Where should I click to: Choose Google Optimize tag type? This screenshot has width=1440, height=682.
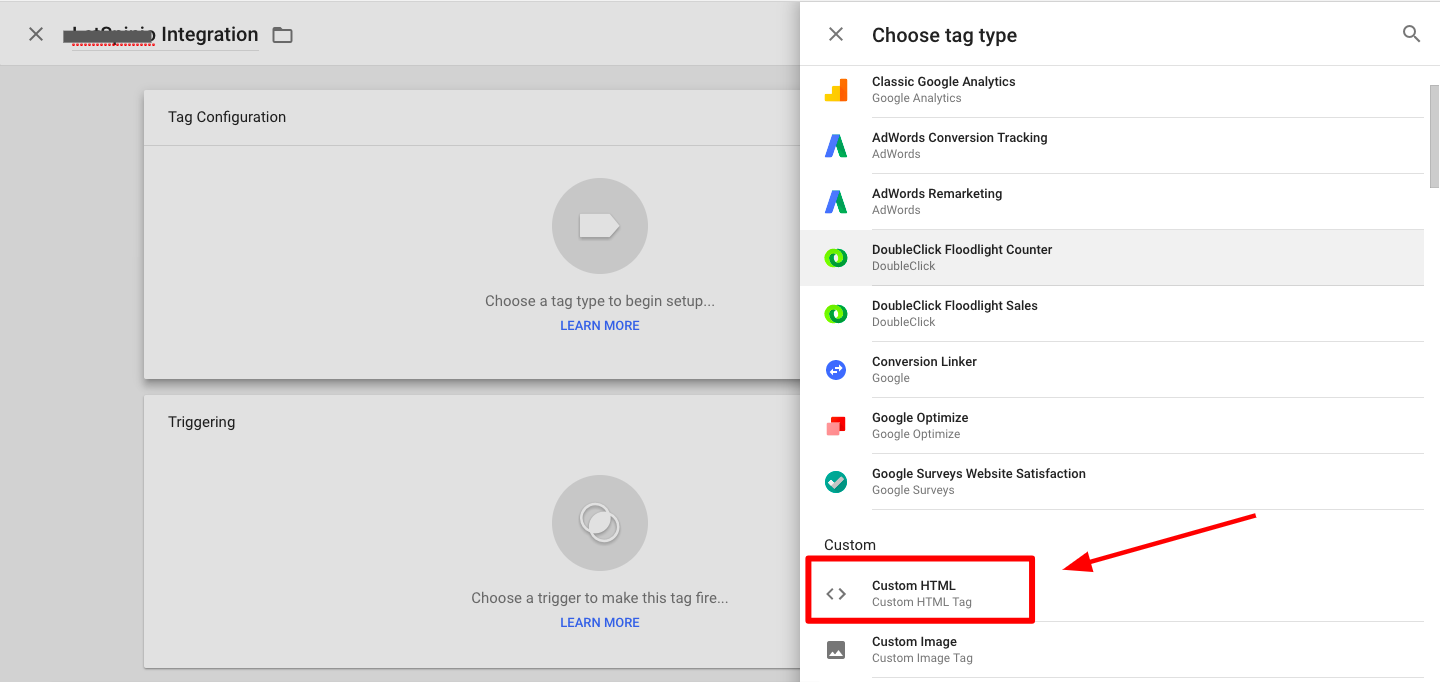pos(1112,426)
